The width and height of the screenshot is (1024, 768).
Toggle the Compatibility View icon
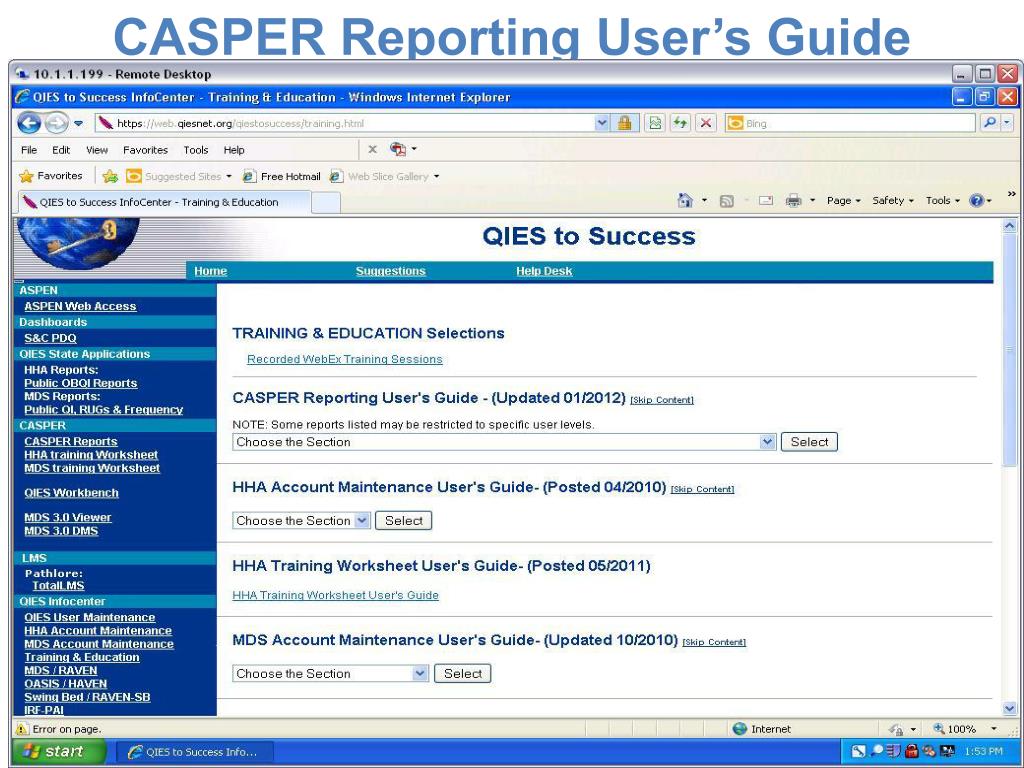point(654,123)
